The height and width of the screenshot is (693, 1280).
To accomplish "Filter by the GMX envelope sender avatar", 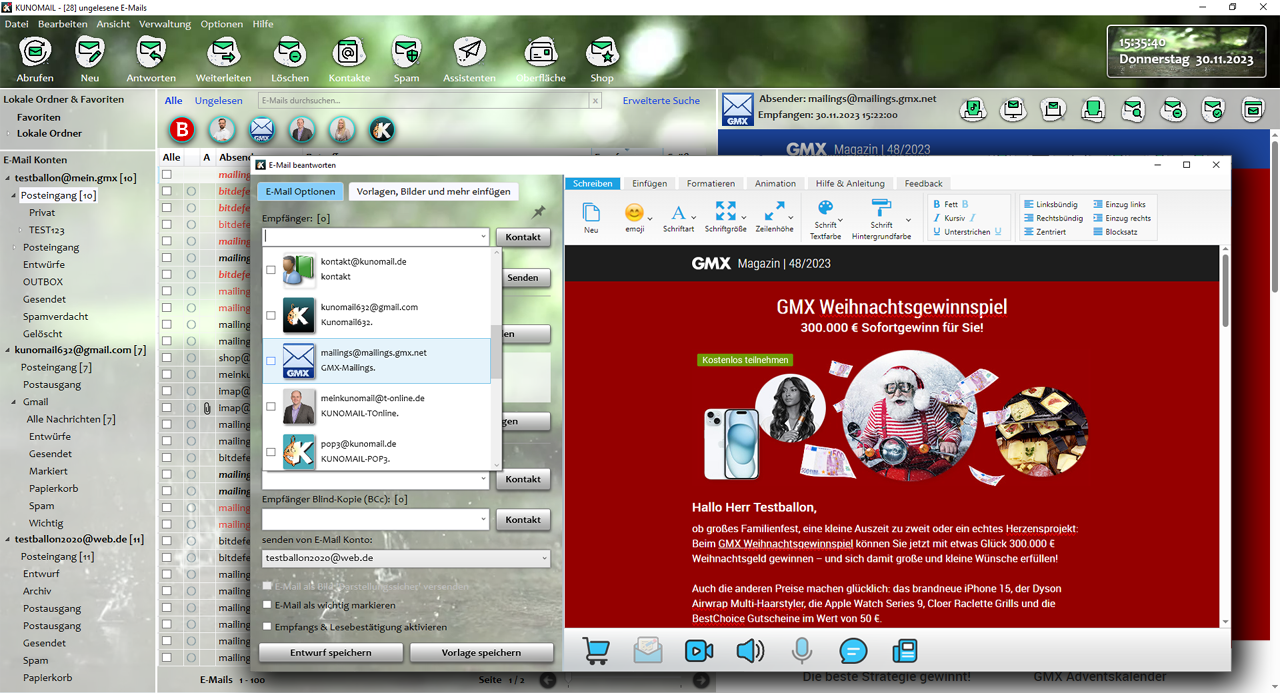I will 262,129.
